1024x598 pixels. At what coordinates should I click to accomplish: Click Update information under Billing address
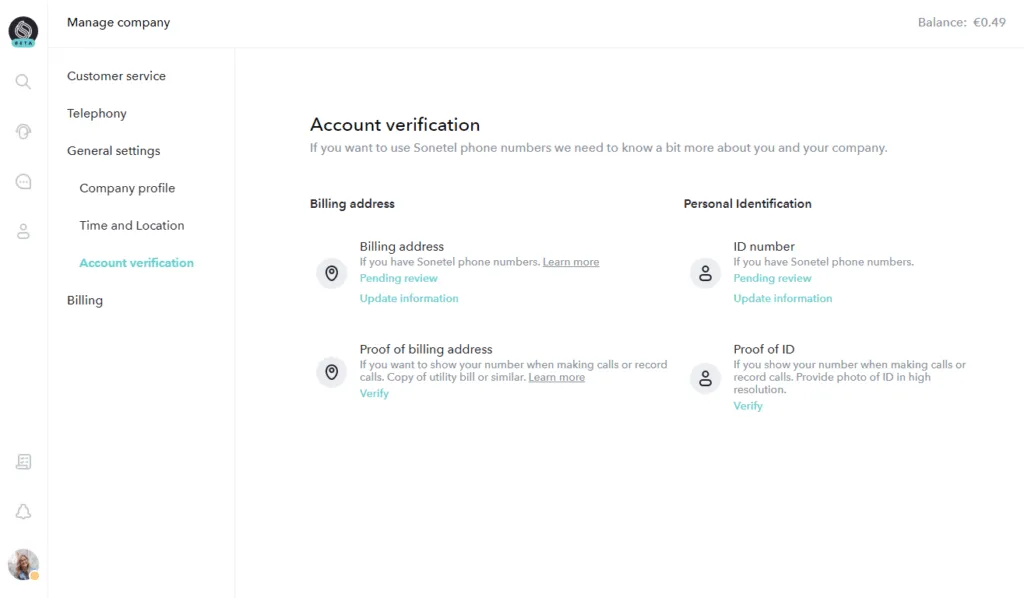click(409, 298)
